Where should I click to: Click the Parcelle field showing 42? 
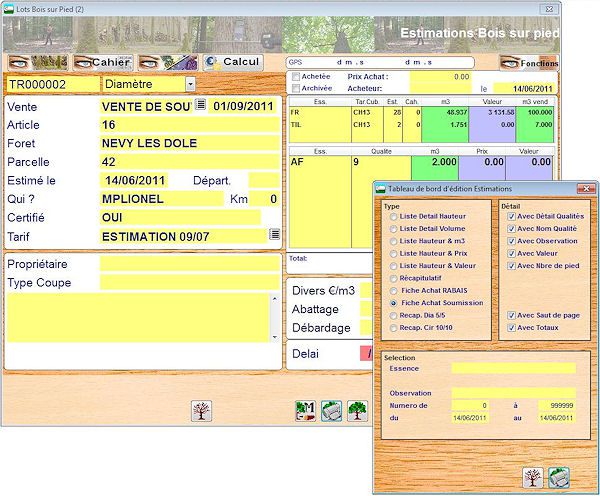pyautogui.click(x=190, y=162)
